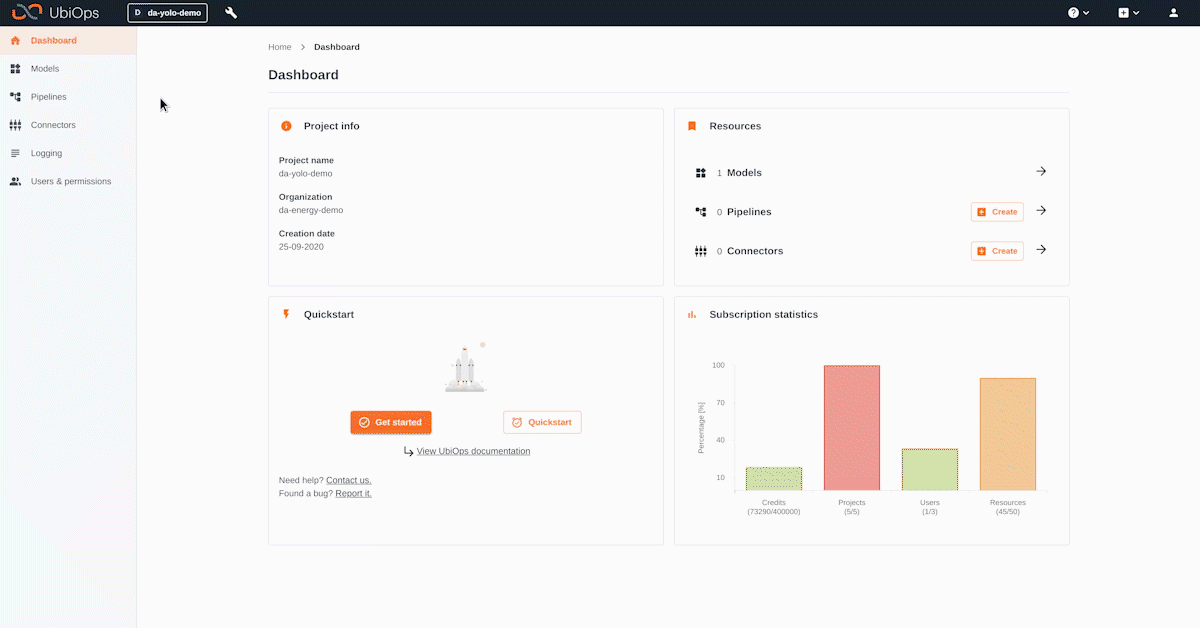Screen dimensions: 1200x628
Task: Open Connectors in the sidebar
Action: pos(68,125)
